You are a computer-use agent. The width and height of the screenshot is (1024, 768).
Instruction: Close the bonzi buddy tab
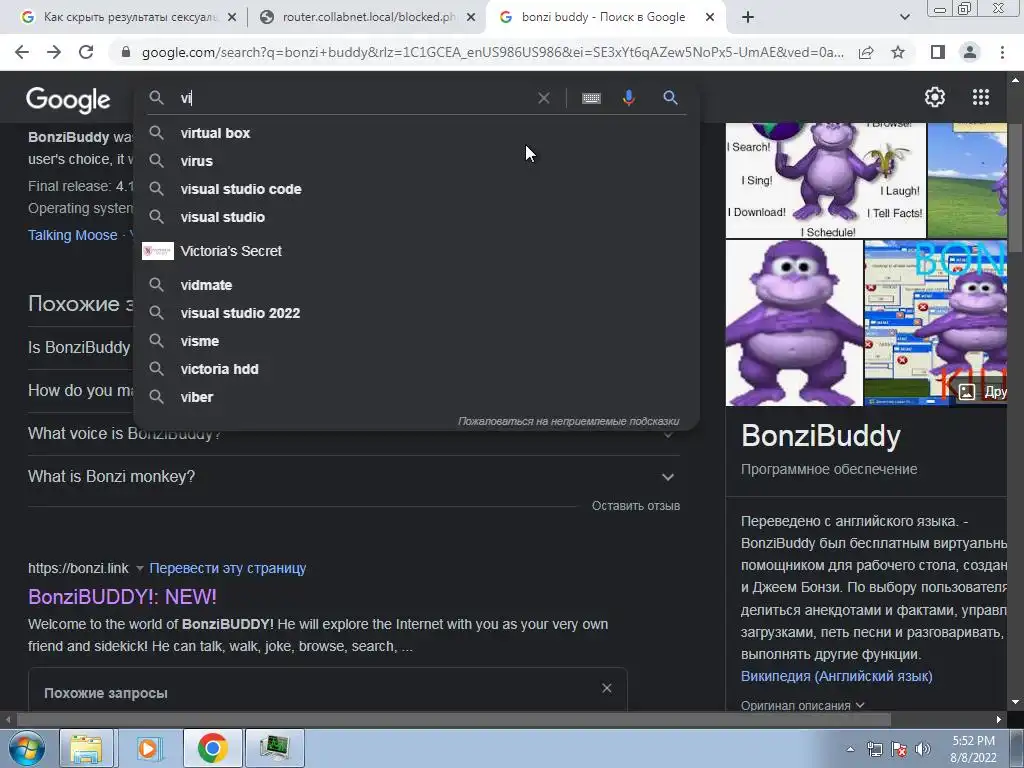click(710, 18)
